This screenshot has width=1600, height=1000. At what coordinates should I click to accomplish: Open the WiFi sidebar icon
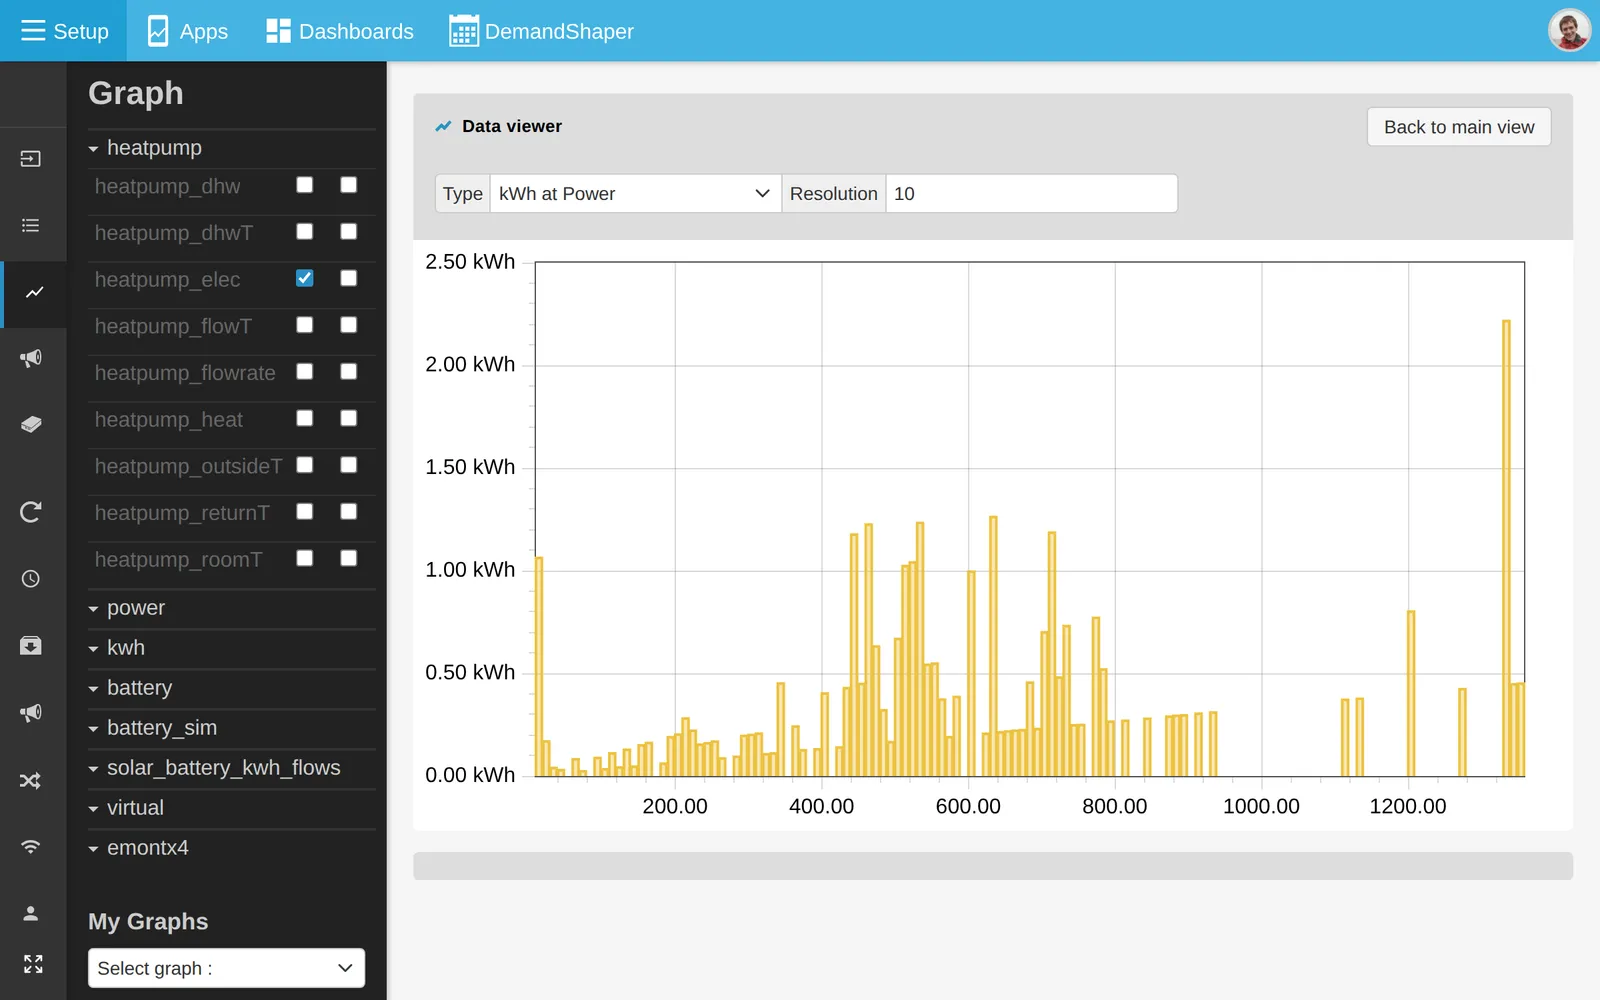31,847
